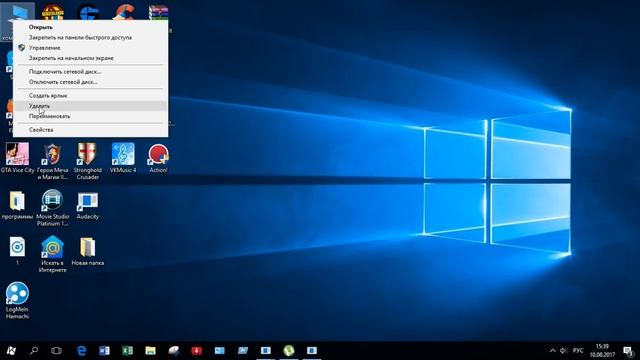Click the uTorrent icon in the taskbar
This screenshot has width=640, height=360.
pyautogui.click(x=289, y=351)
